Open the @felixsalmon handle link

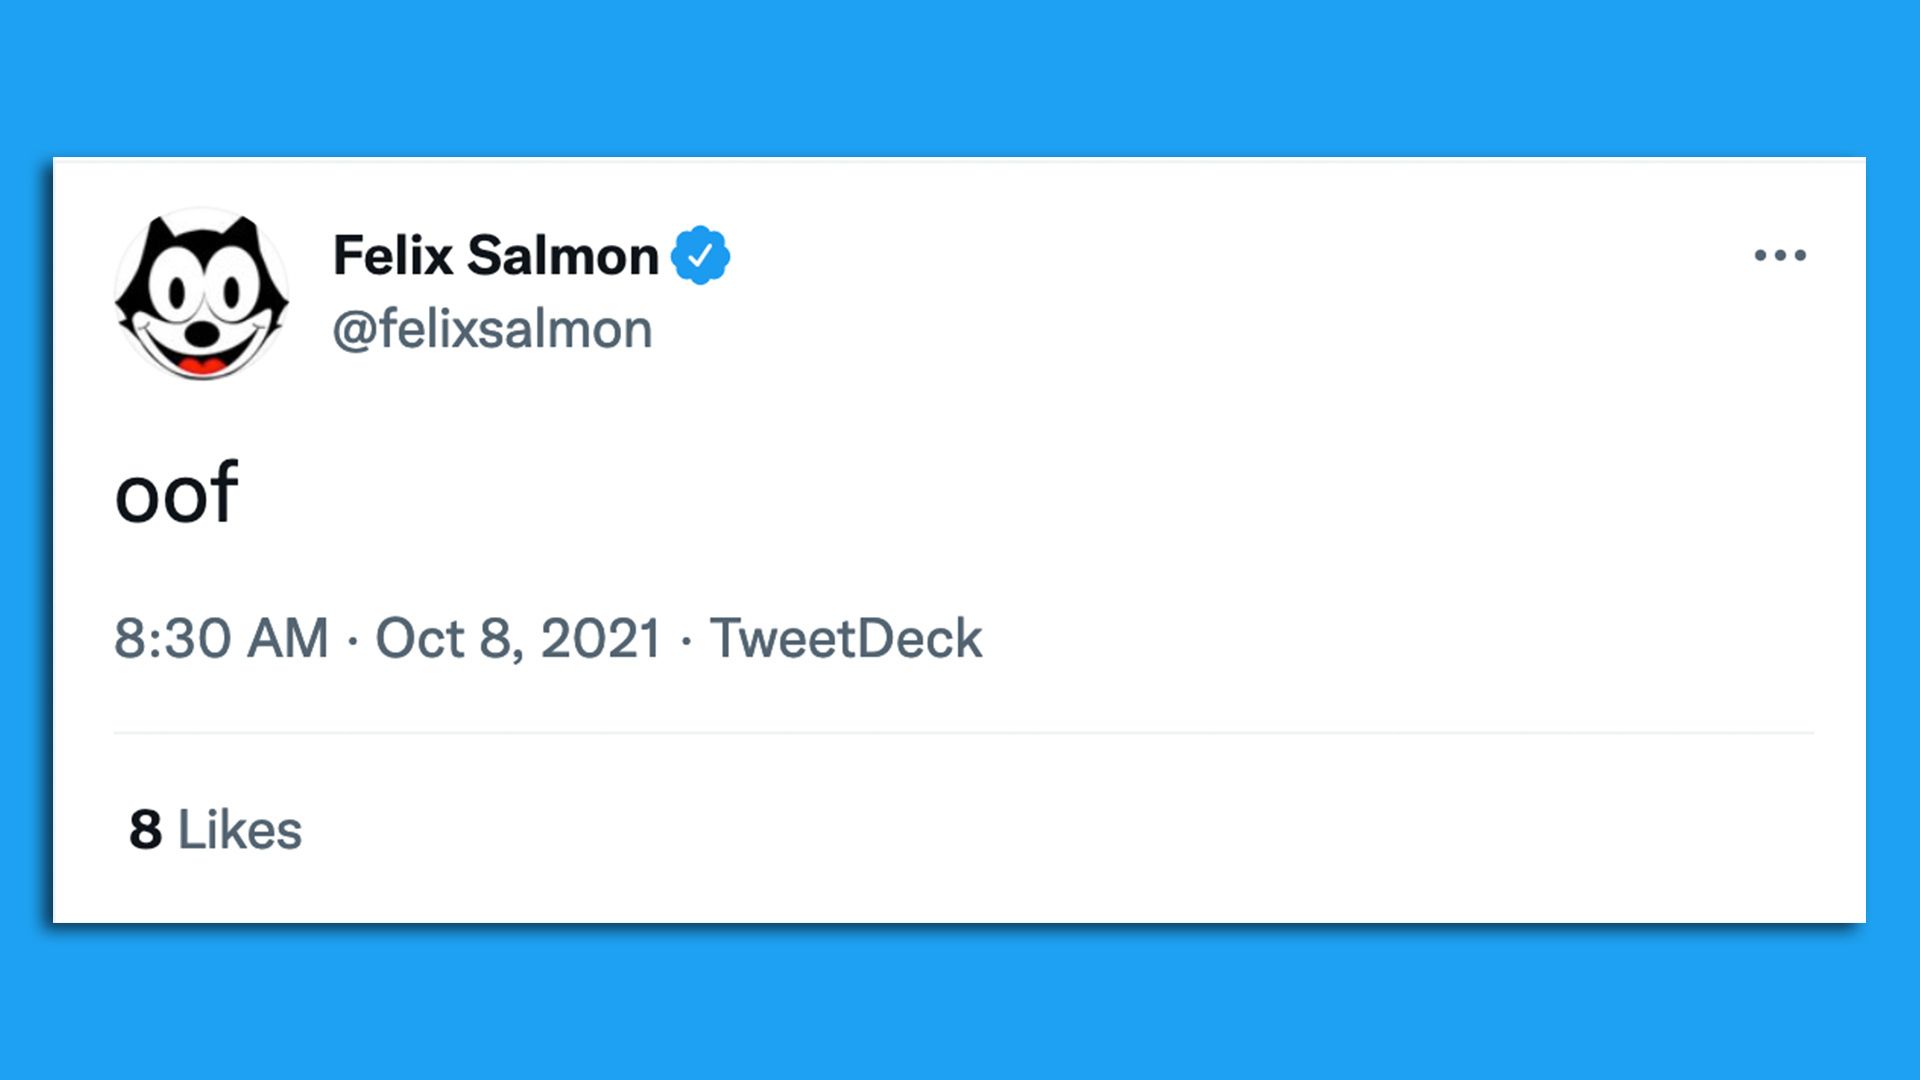[x=492, y=329]
